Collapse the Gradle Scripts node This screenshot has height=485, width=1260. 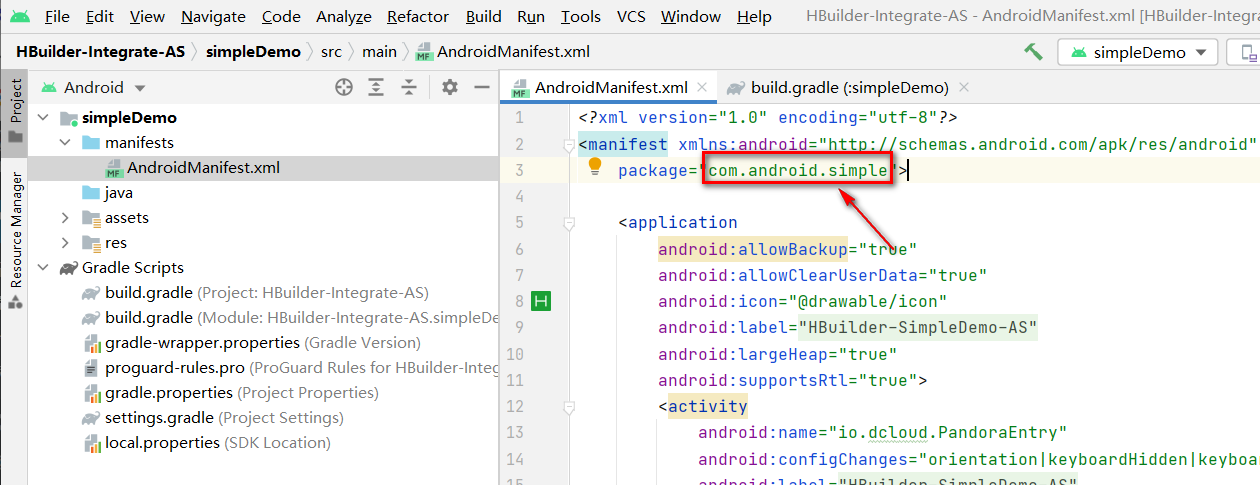(x=43, y=268)
